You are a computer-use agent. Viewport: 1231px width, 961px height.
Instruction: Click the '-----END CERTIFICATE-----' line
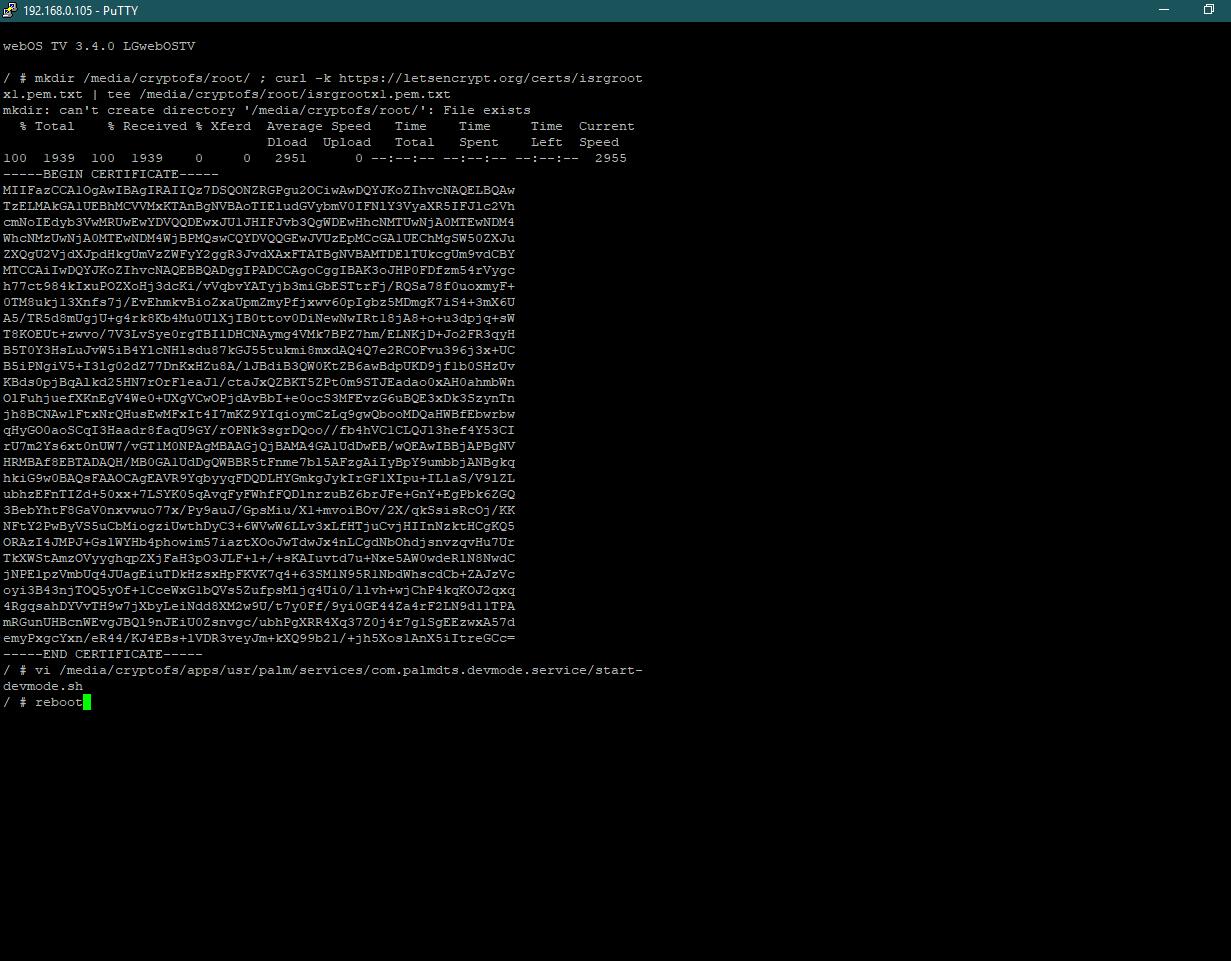coord(103,654)
